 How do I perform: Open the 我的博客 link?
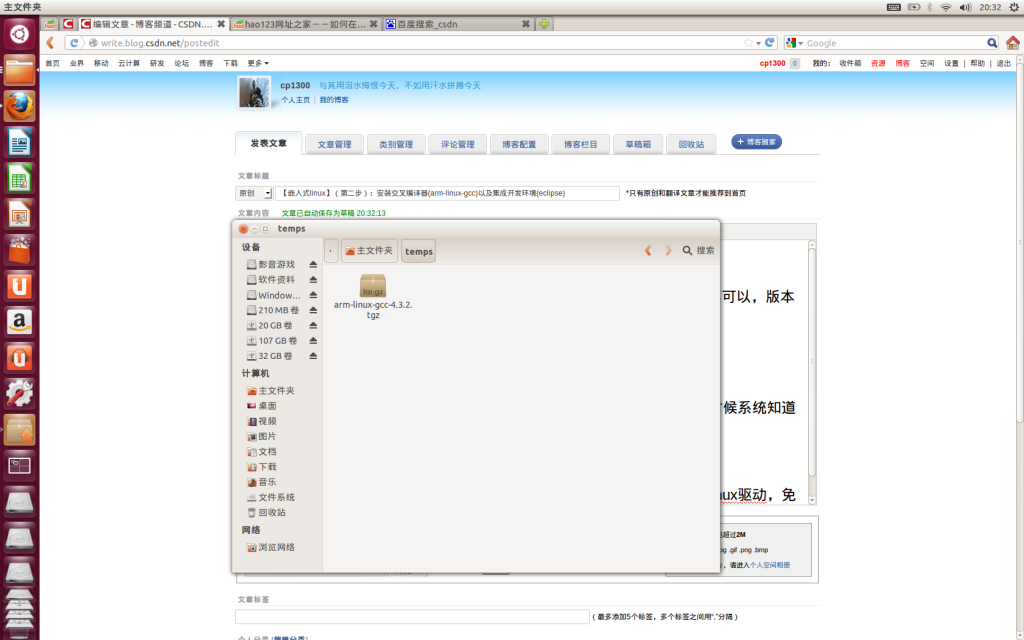334,100
